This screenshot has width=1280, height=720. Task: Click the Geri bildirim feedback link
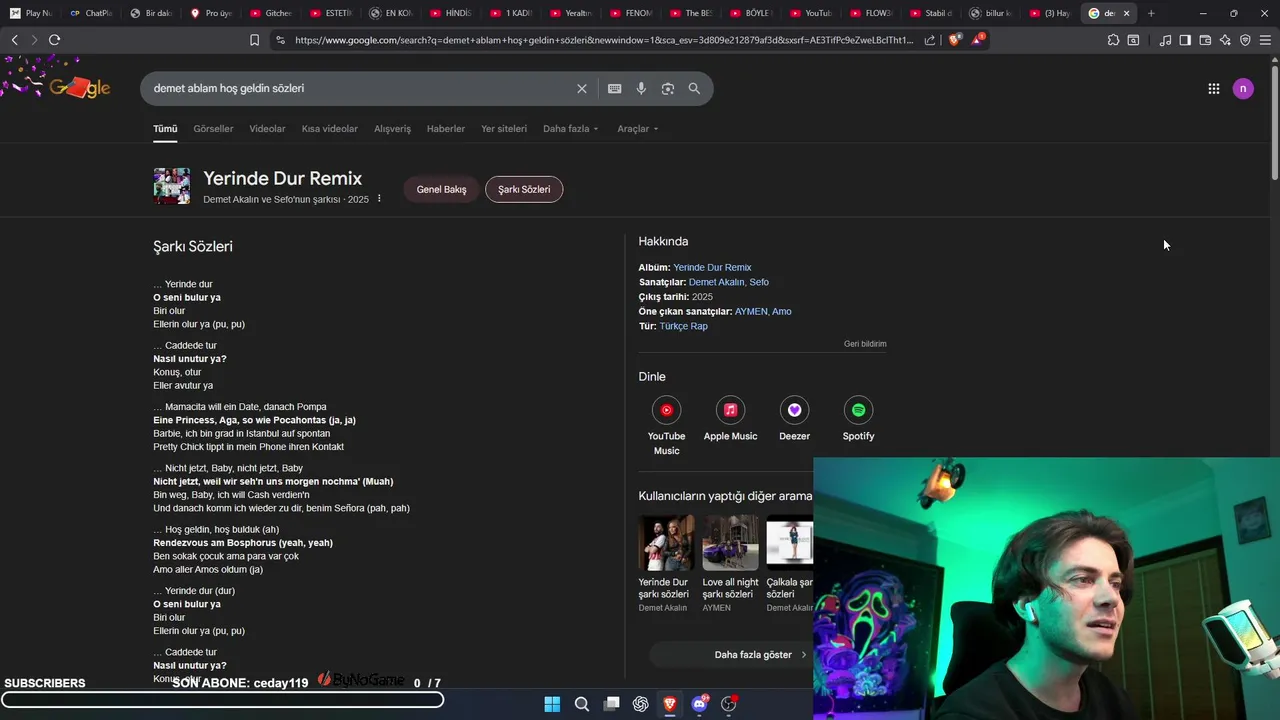pos(865,344)
